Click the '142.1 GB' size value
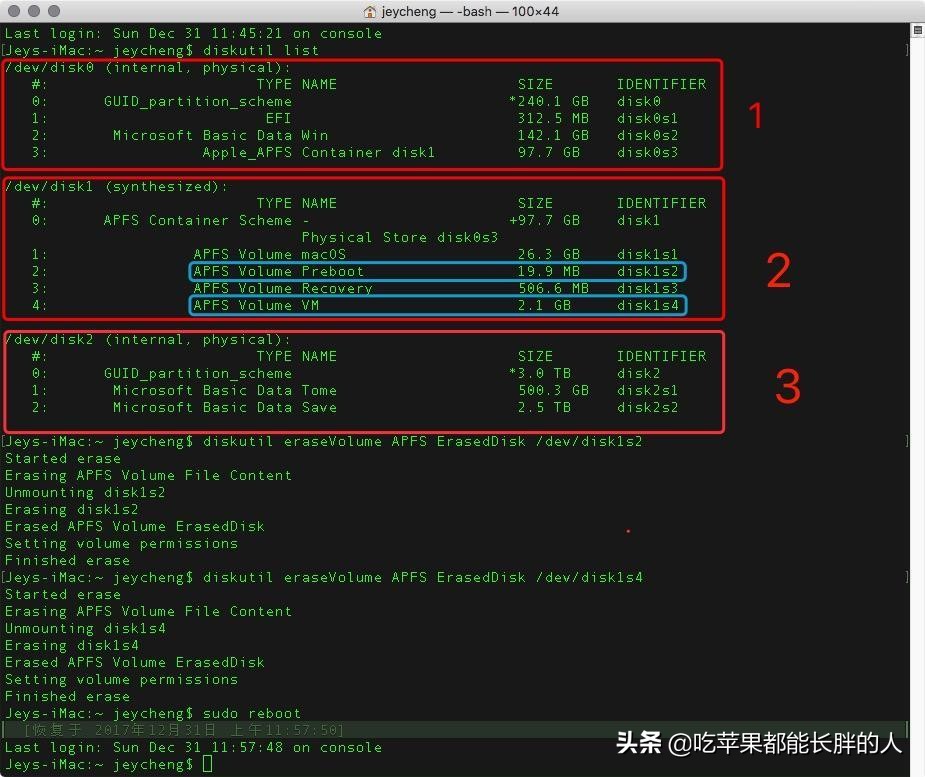 tap(553, 136)
